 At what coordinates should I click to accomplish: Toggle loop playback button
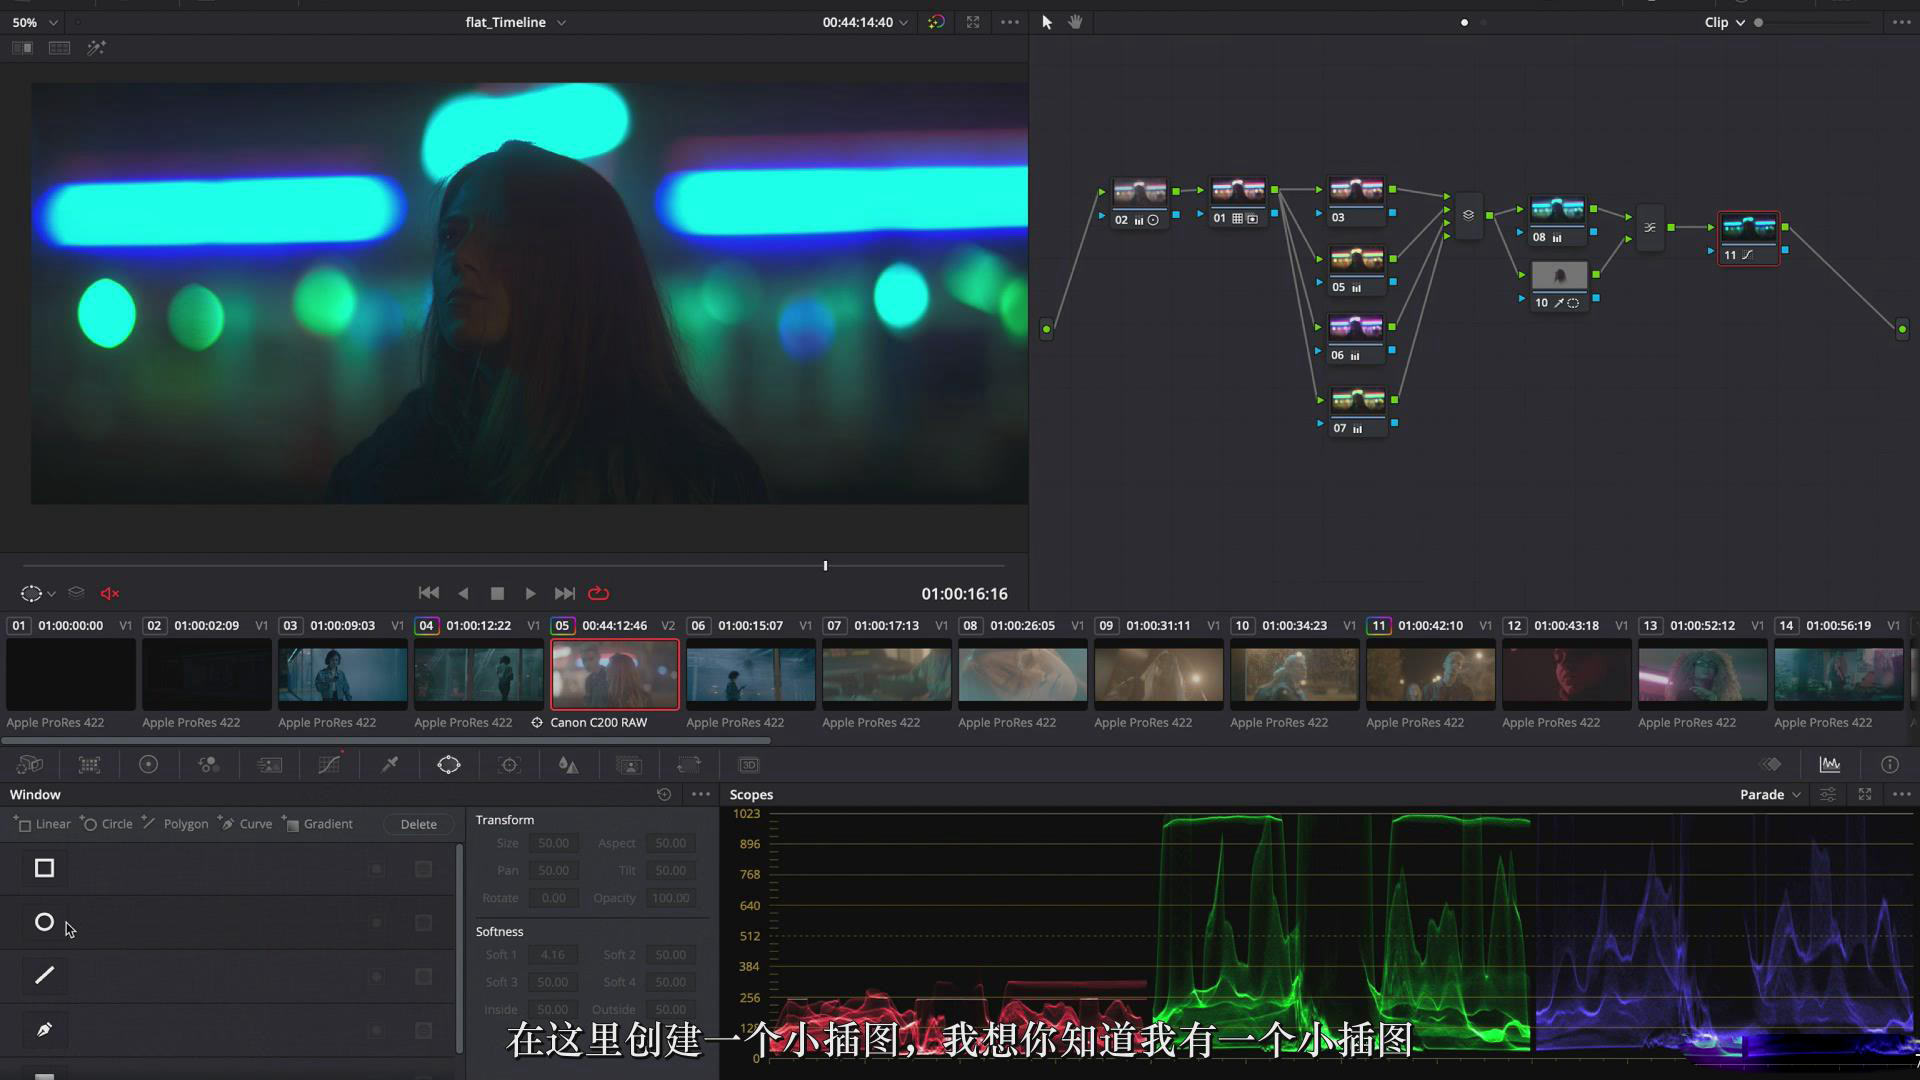tap(599, 594)
